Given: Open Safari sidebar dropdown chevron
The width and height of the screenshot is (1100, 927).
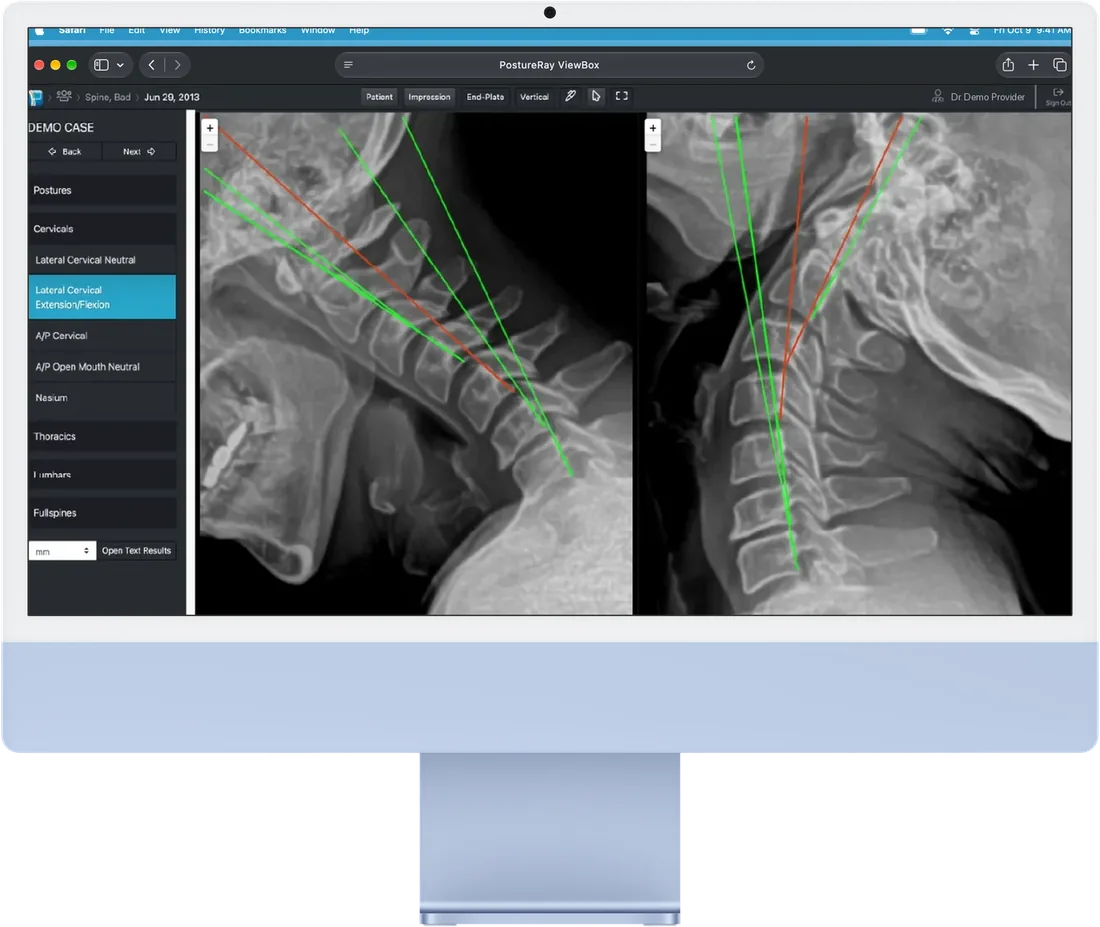Looking at the screenshot, I should (x=121, y=65).
